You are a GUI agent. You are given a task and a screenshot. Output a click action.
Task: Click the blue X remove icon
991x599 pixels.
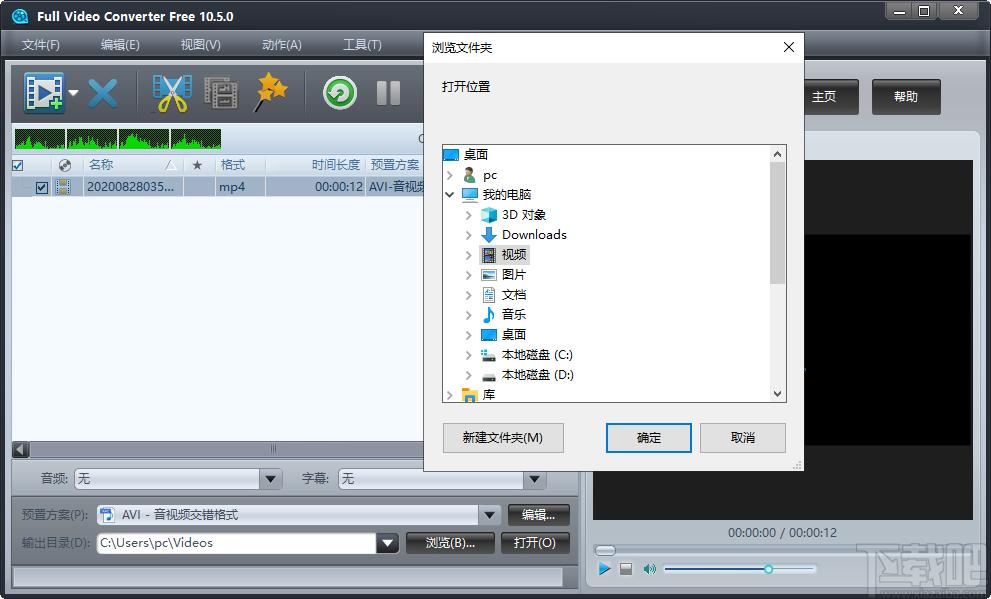point(103,94)
